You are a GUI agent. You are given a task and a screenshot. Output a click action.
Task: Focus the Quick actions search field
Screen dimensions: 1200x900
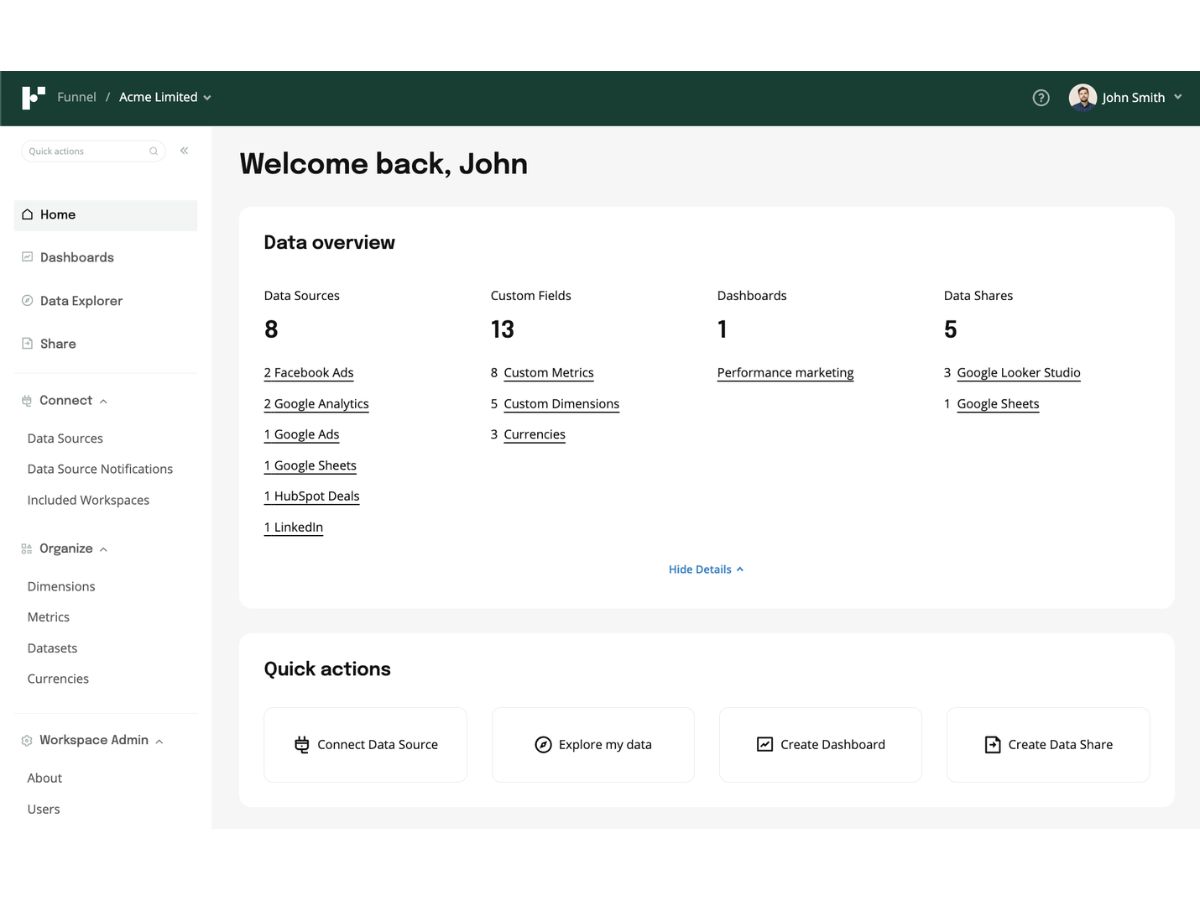coord(94,152)
